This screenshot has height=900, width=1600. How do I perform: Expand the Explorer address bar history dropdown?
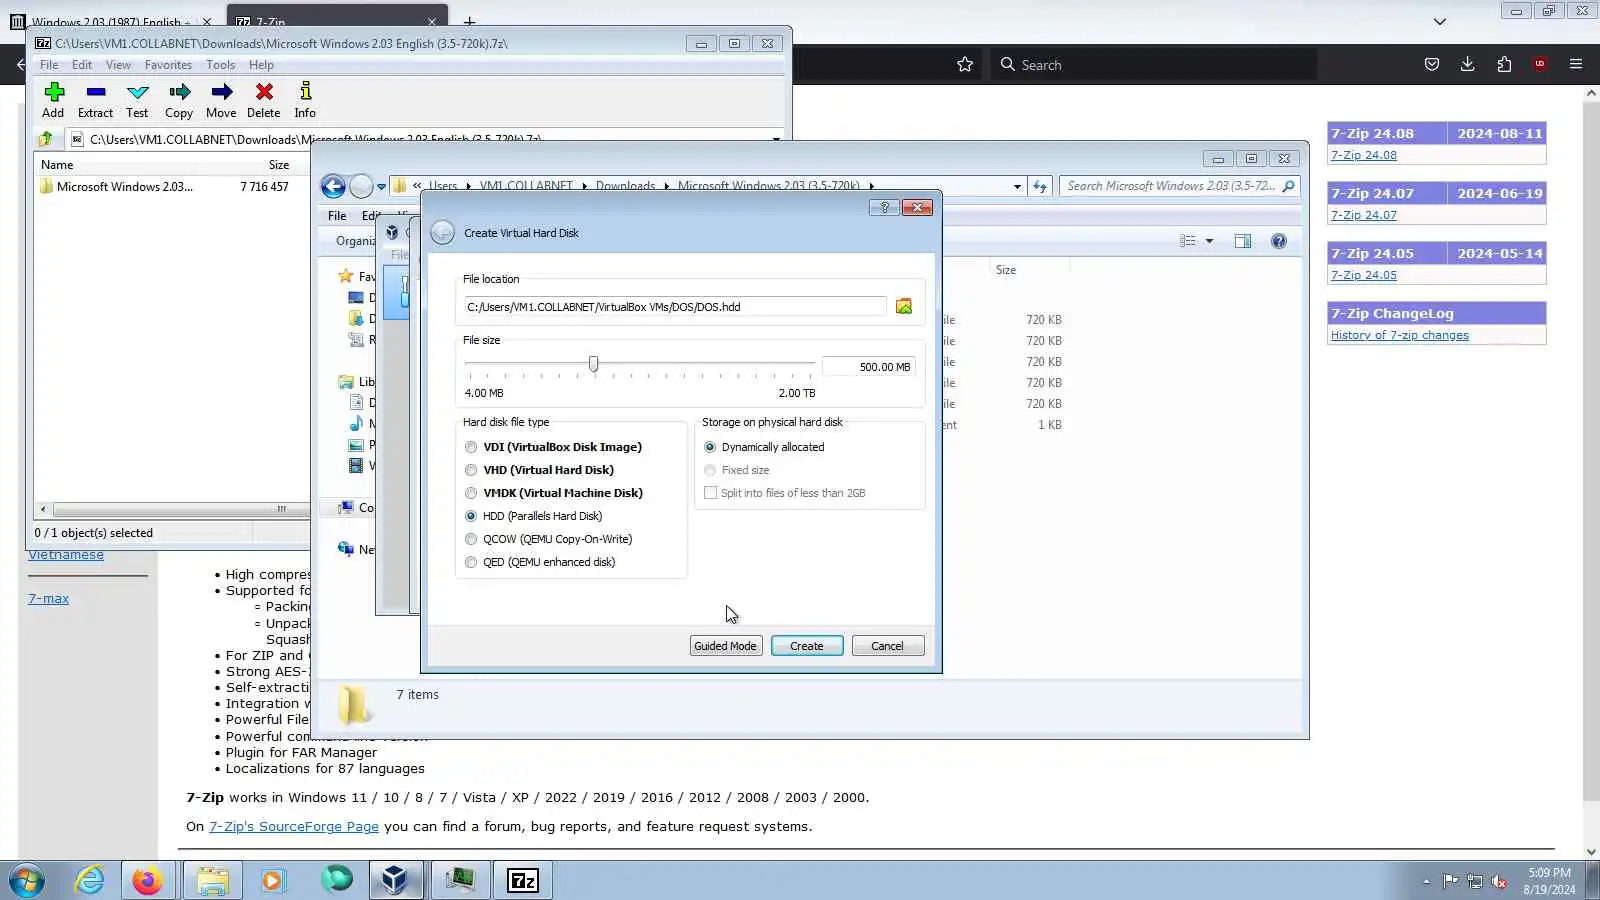click(1017, 186)
